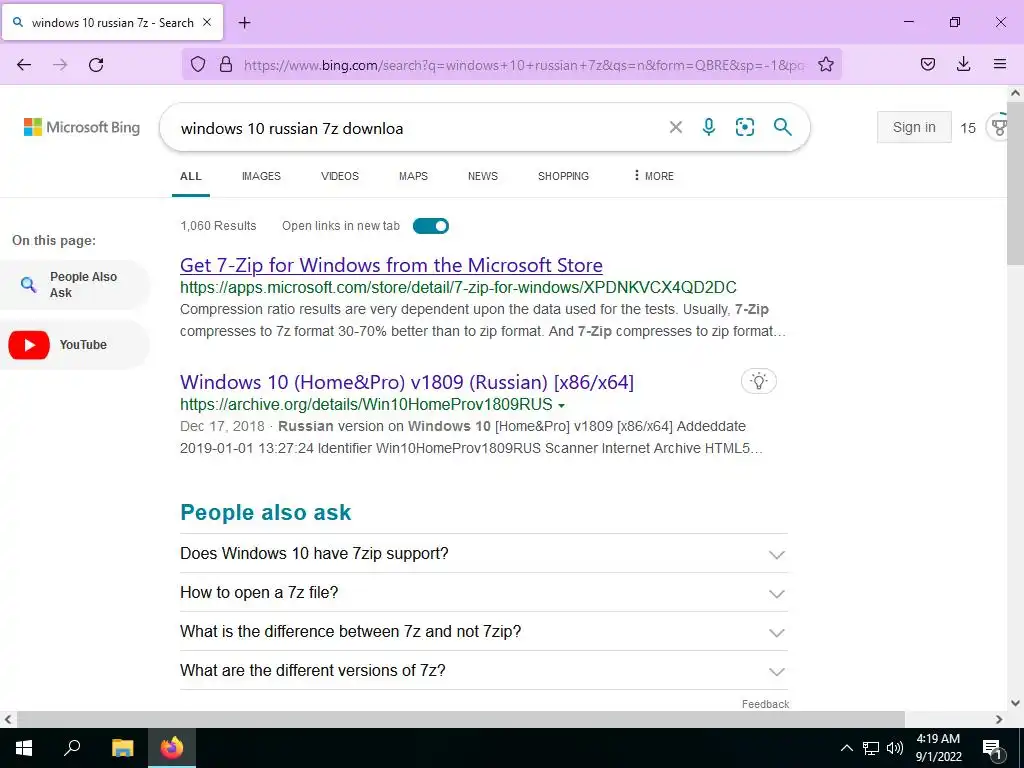This screenshot has width=1024, height=768.
Task: Expand 'What is the difference between 7z and not 7zip?'
Action: (x=484, y=632)
